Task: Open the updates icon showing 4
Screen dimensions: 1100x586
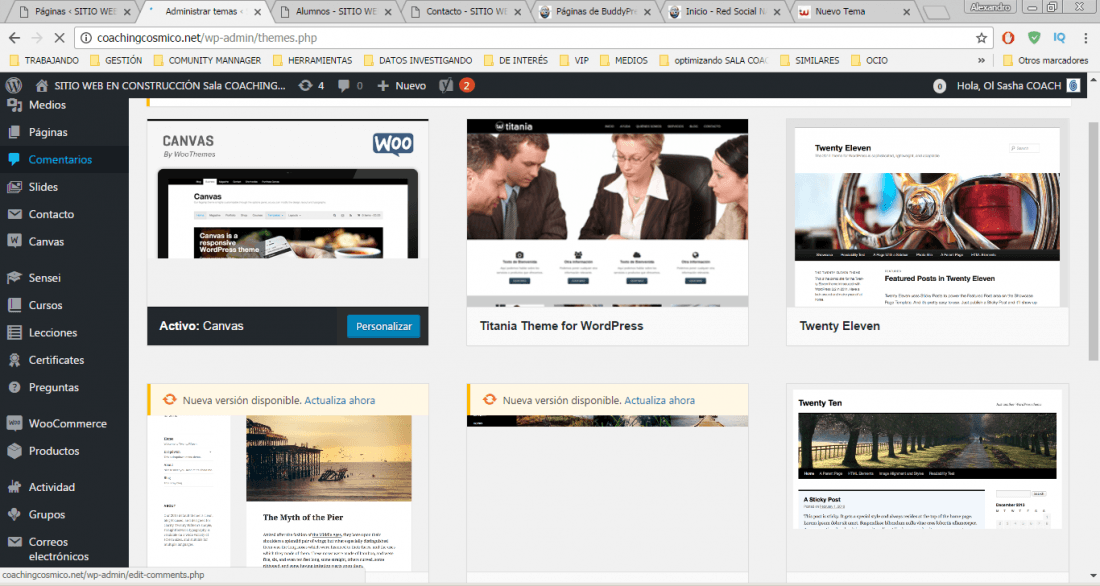Action: pos(311,86)
